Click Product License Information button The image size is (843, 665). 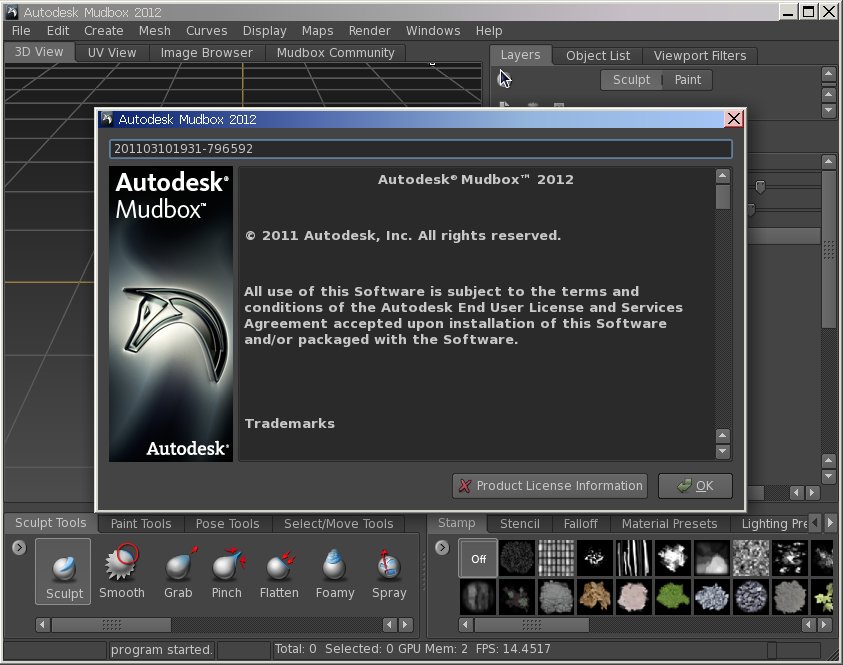[x=549, y=485]
